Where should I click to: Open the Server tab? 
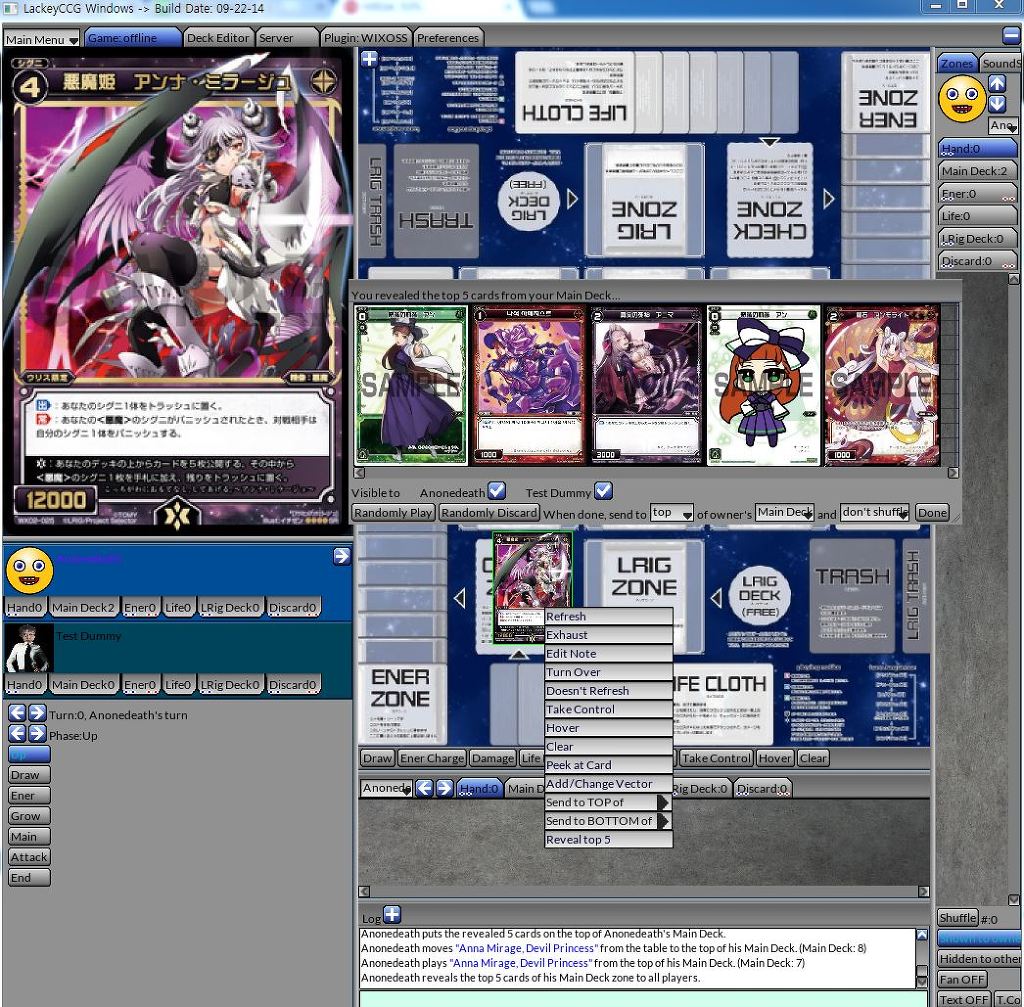pyautogui.click(x=287, y=38)
